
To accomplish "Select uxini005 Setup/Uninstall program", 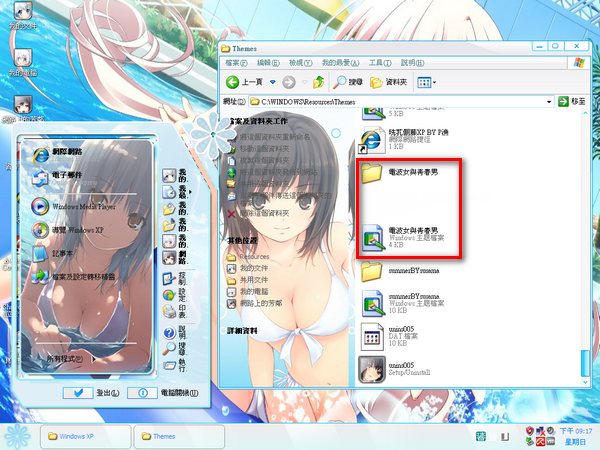I will tap(395, 369).
